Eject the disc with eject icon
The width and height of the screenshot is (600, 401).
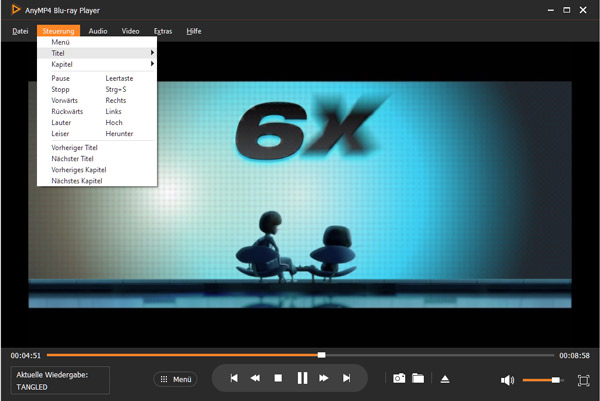(445, 379)
